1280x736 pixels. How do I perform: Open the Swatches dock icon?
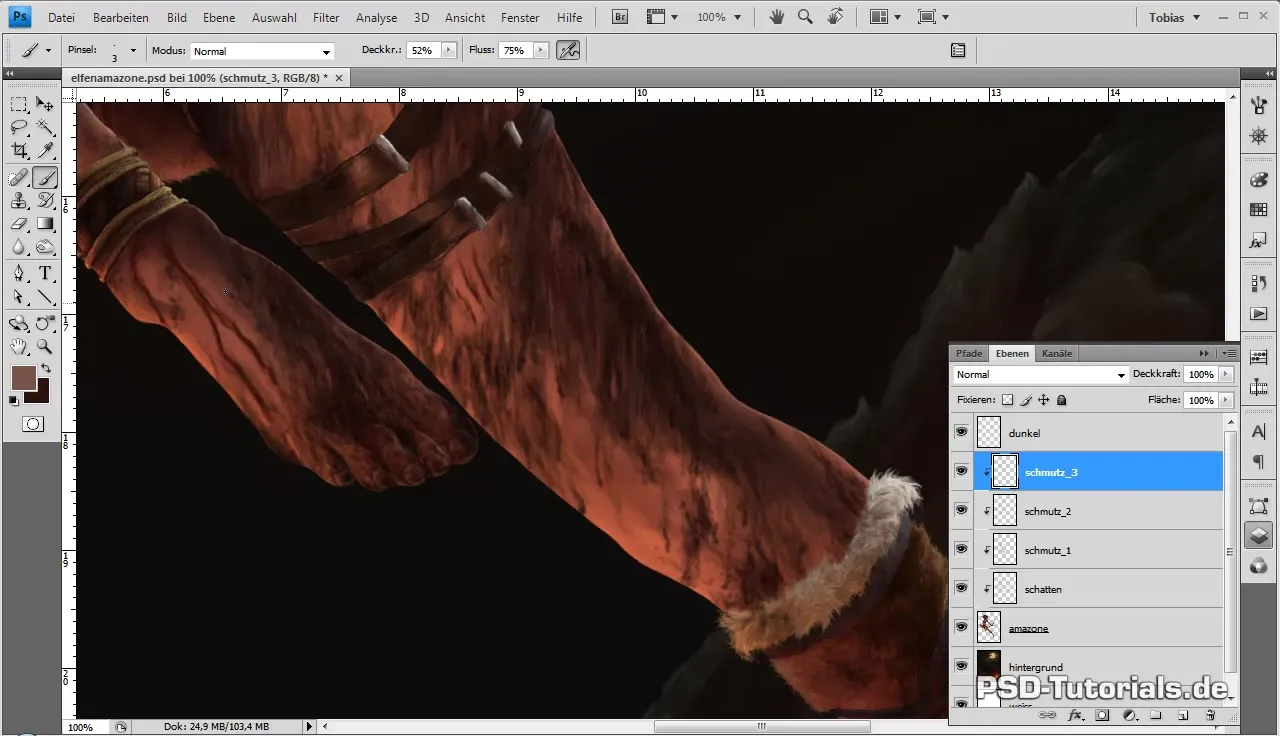click(1258, 210)
